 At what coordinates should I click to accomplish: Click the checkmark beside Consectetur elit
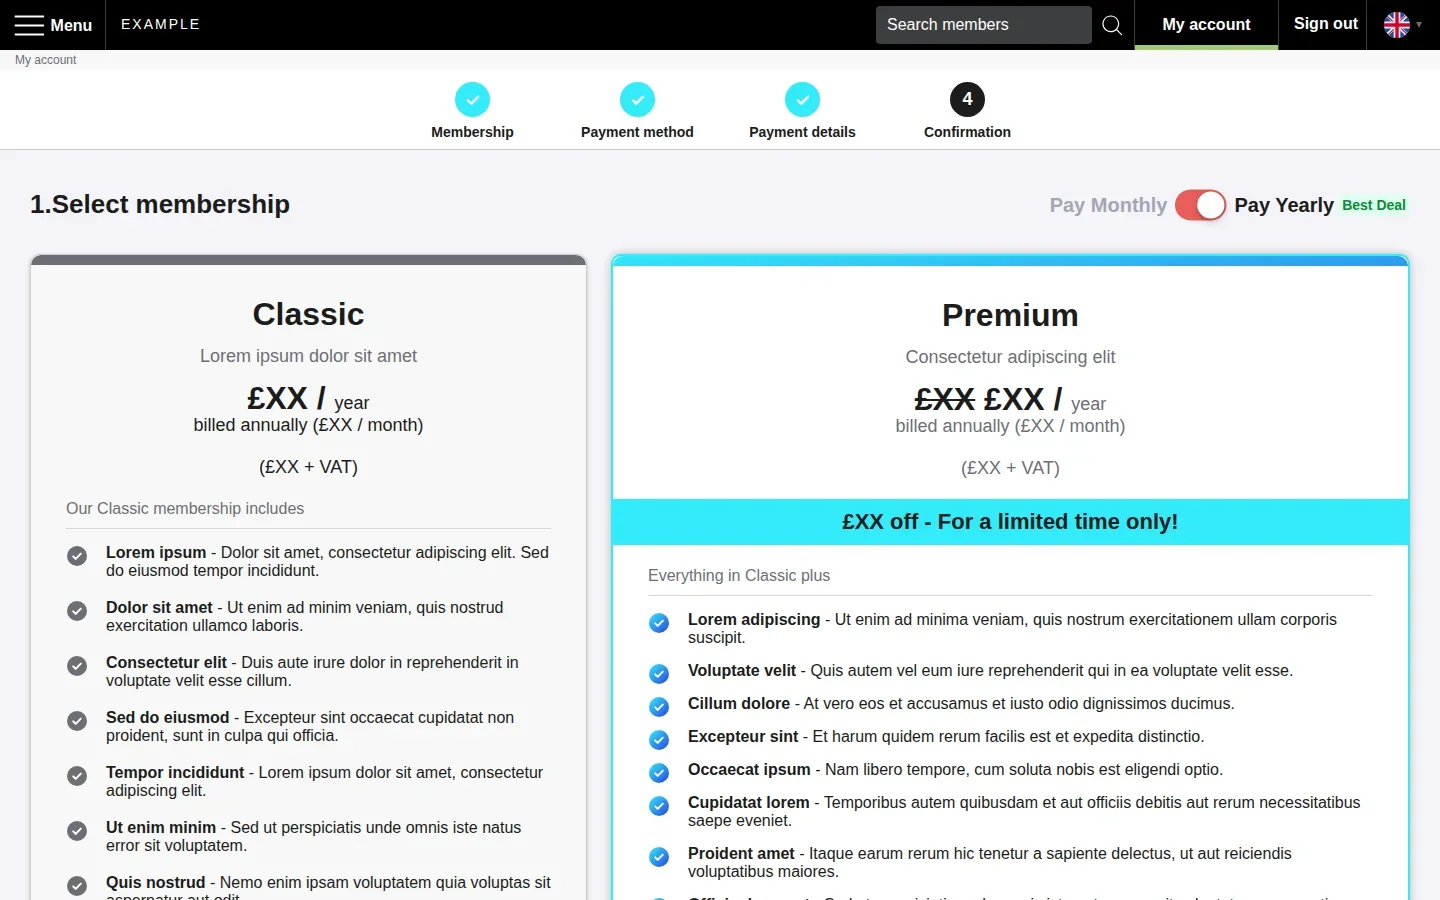(77, 666)
